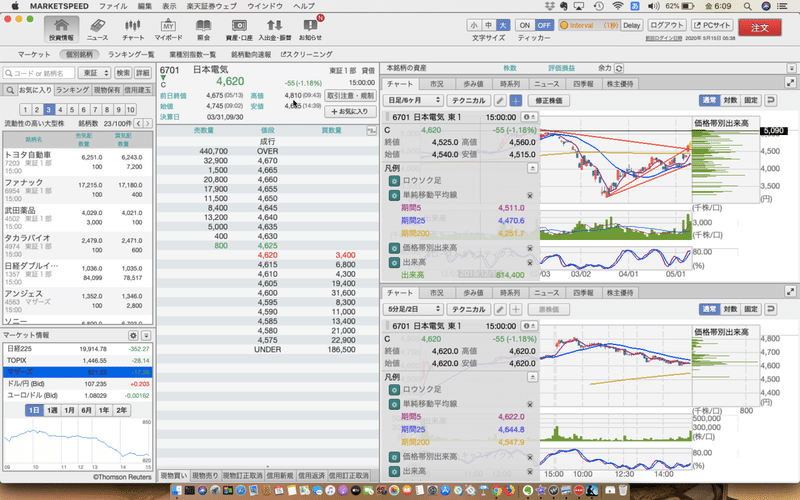800x500 pixels.
Task: Collapse the マーケット情報 panel arrow
Action: (x=146, y=335)
